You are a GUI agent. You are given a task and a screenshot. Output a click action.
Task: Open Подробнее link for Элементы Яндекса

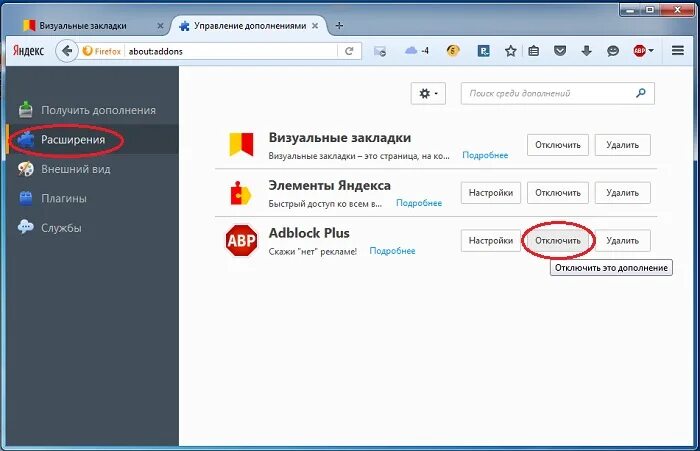coord(419,203)
